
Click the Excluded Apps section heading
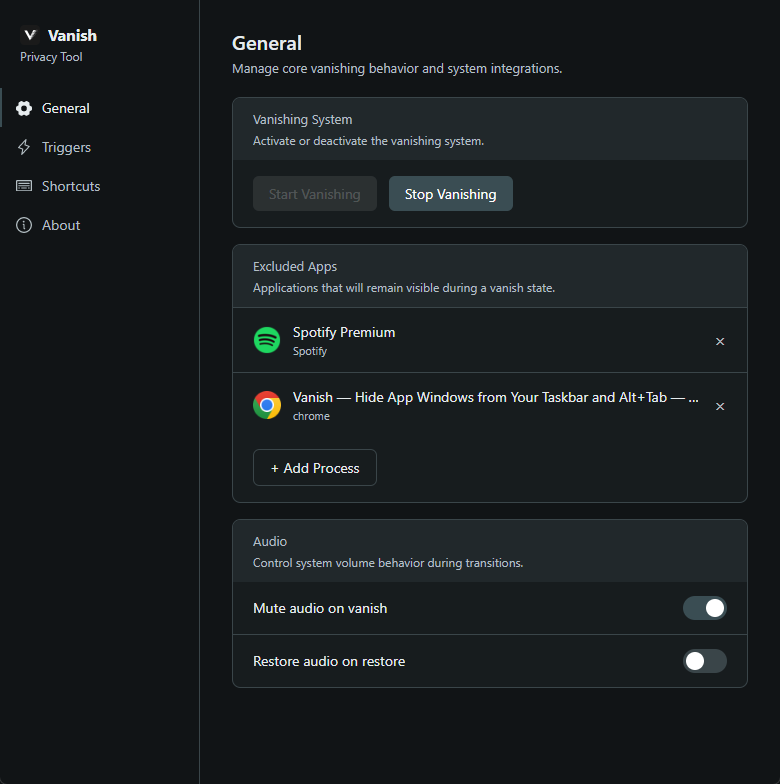click(295, 266)
